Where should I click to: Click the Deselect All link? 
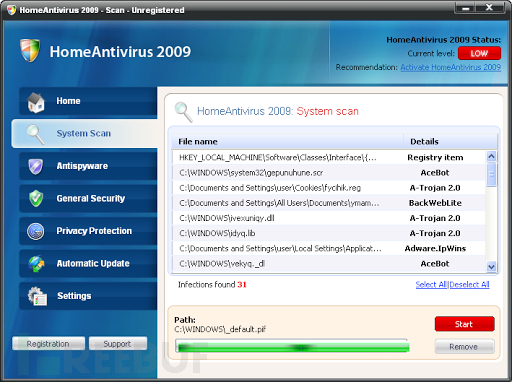point(469,284)
